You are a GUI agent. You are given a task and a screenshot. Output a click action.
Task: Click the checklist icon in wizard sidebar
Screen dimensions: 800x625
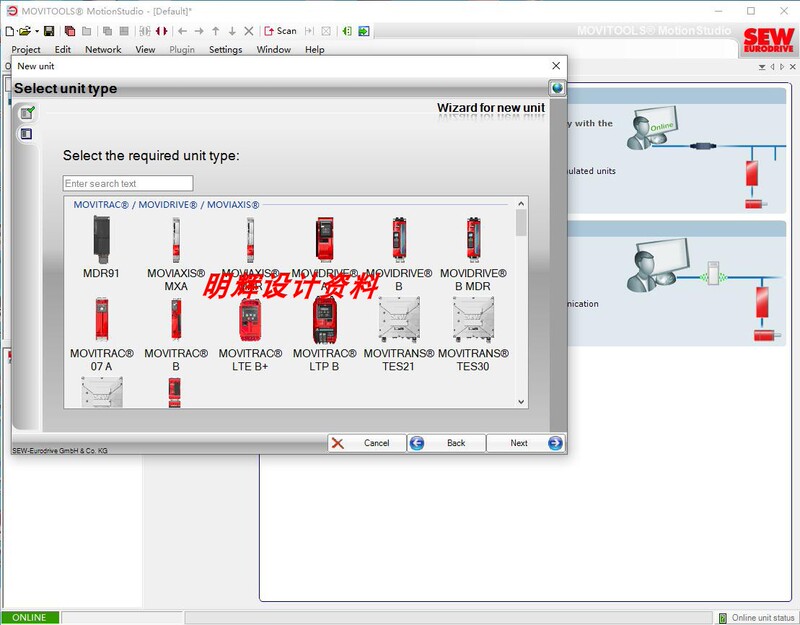click(27, 112)
